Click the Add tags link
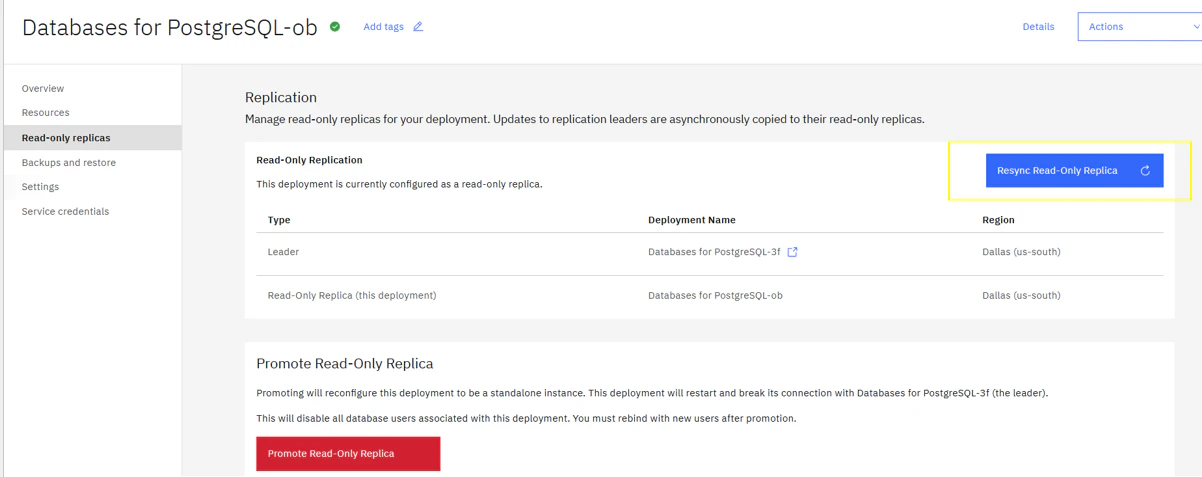Viewport: 1202px width, 477px height. point(383,27)
